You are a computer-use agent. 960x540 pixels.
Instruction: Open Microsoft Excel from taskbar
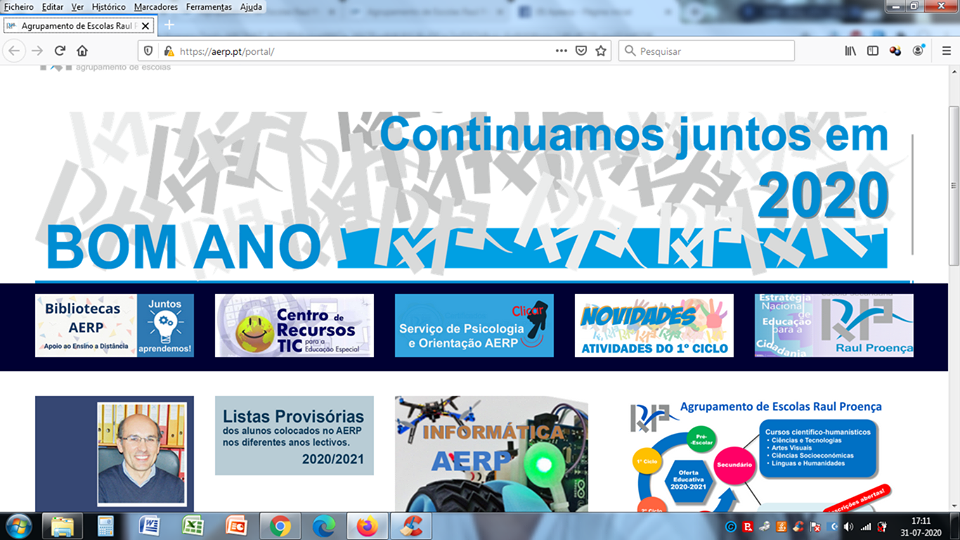click(x=192, y=527)
